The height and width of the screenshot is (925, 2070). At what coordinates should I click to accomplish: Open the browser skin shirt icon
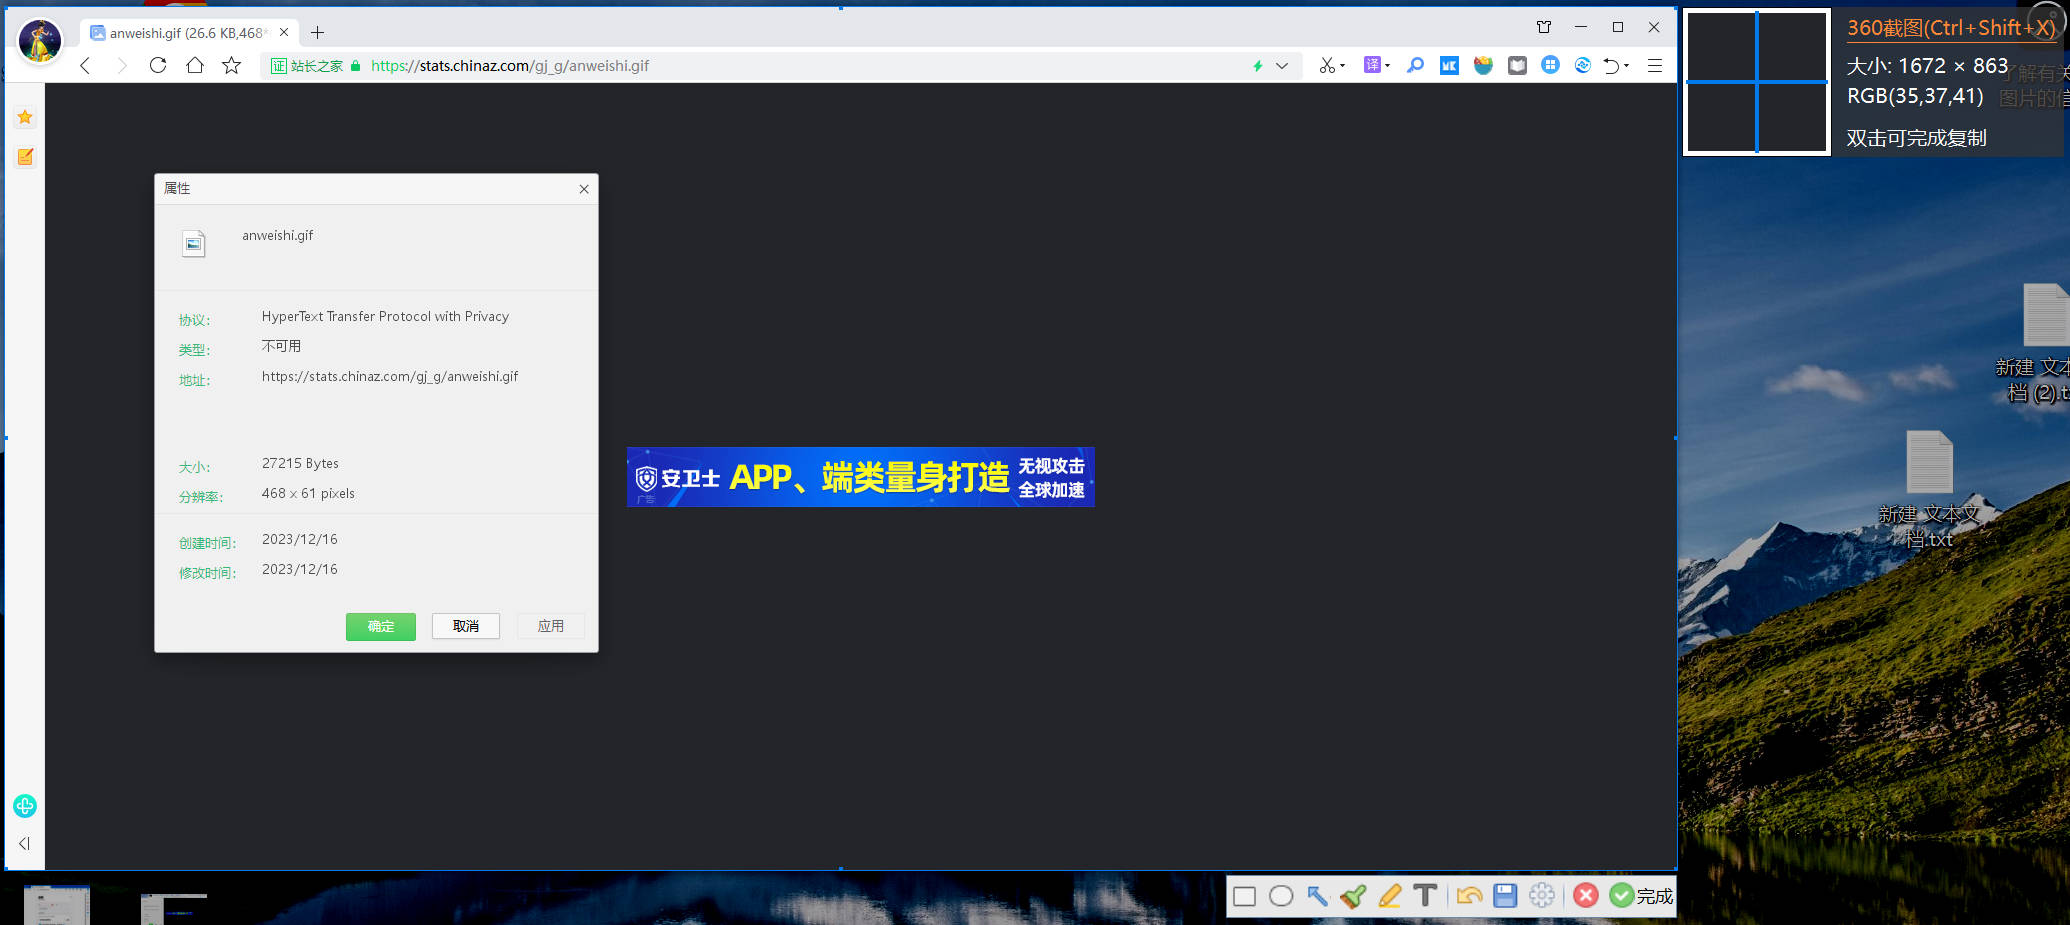coord(1544,27)
